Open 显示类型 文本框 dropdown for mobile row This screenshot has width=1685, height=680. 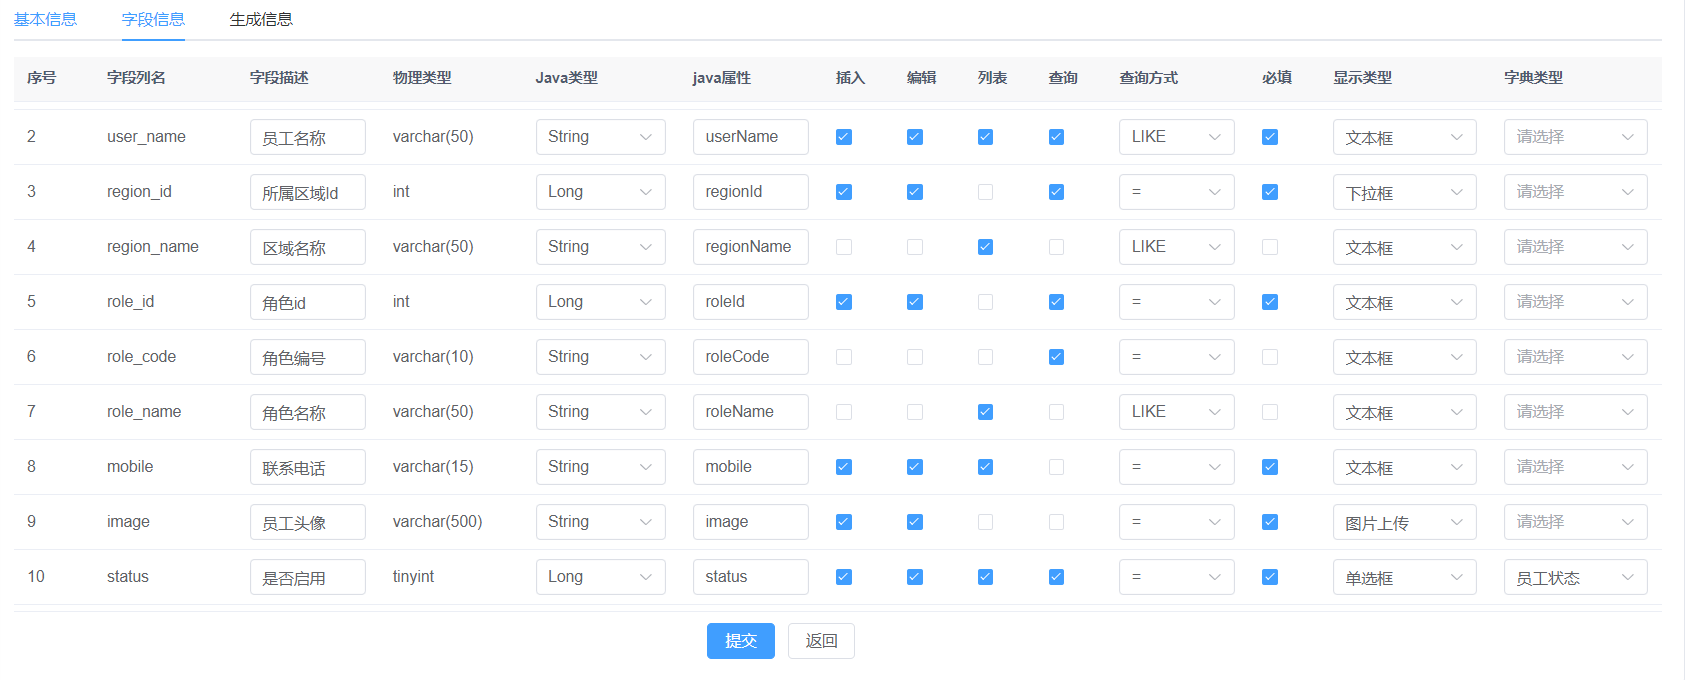click(x=1405, y=467)
